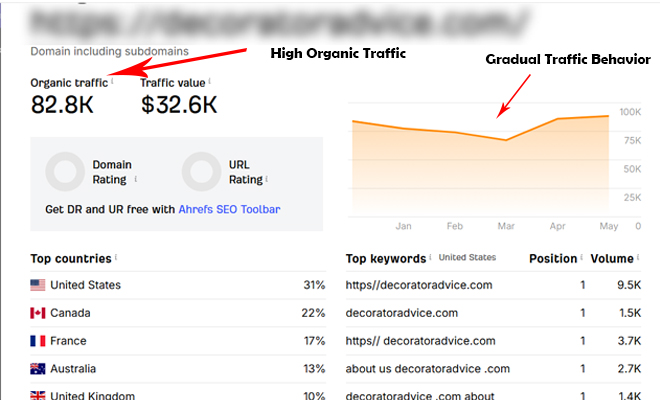Click the info icon next to Top keywords
This screenshot has height=400, width=660.
tap(430, 257)
